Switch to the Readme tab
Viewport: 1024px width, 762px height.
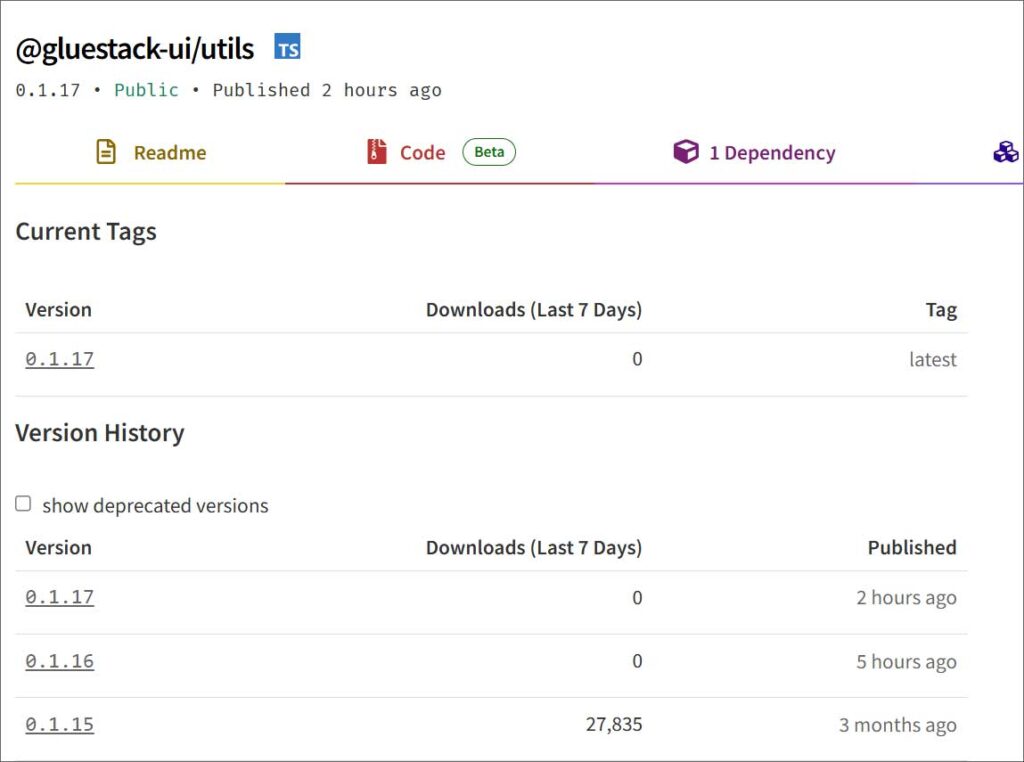[169, 153]
